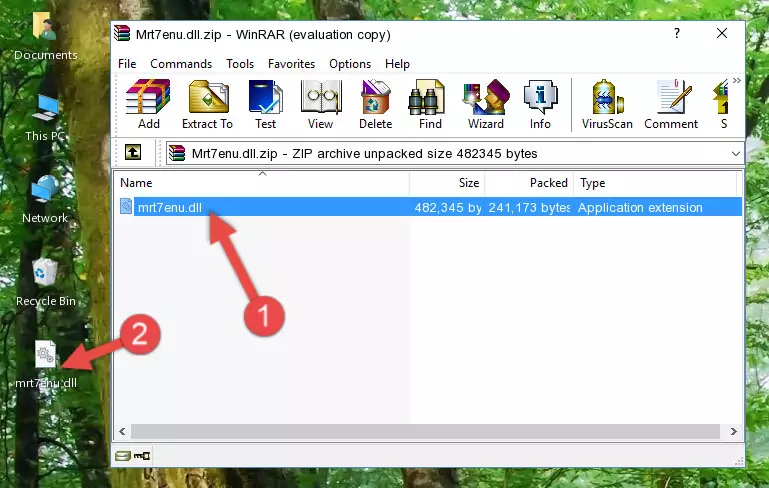Click the horizontal scrollbar thumb

pyautogui.click(x=425, y=431)
